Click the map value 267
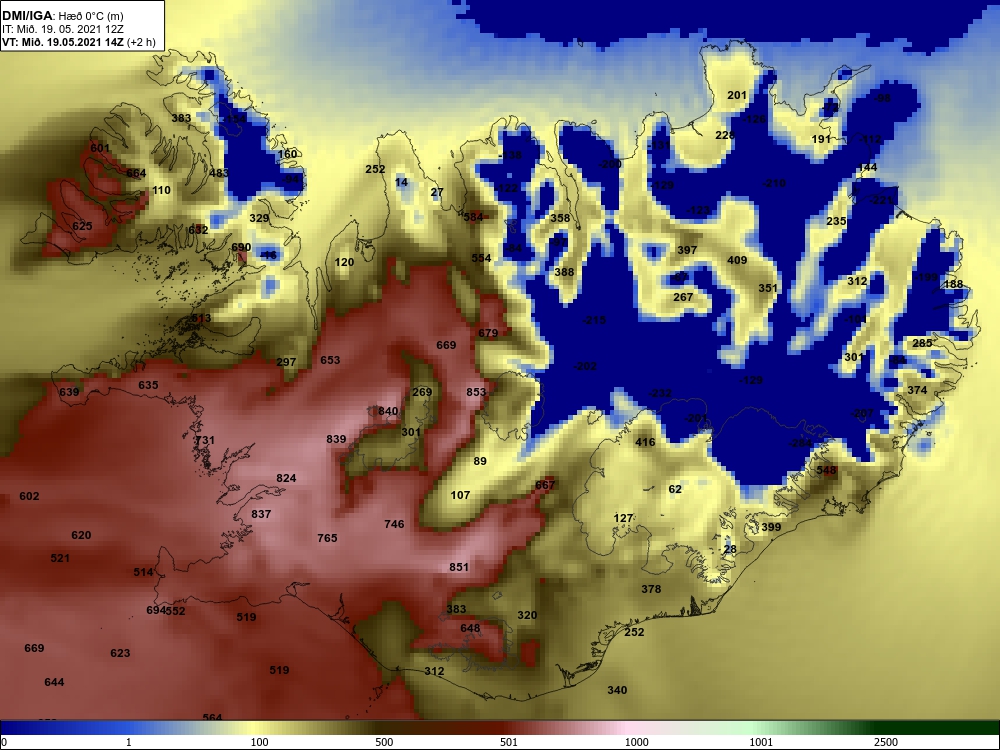 (683, 297)
